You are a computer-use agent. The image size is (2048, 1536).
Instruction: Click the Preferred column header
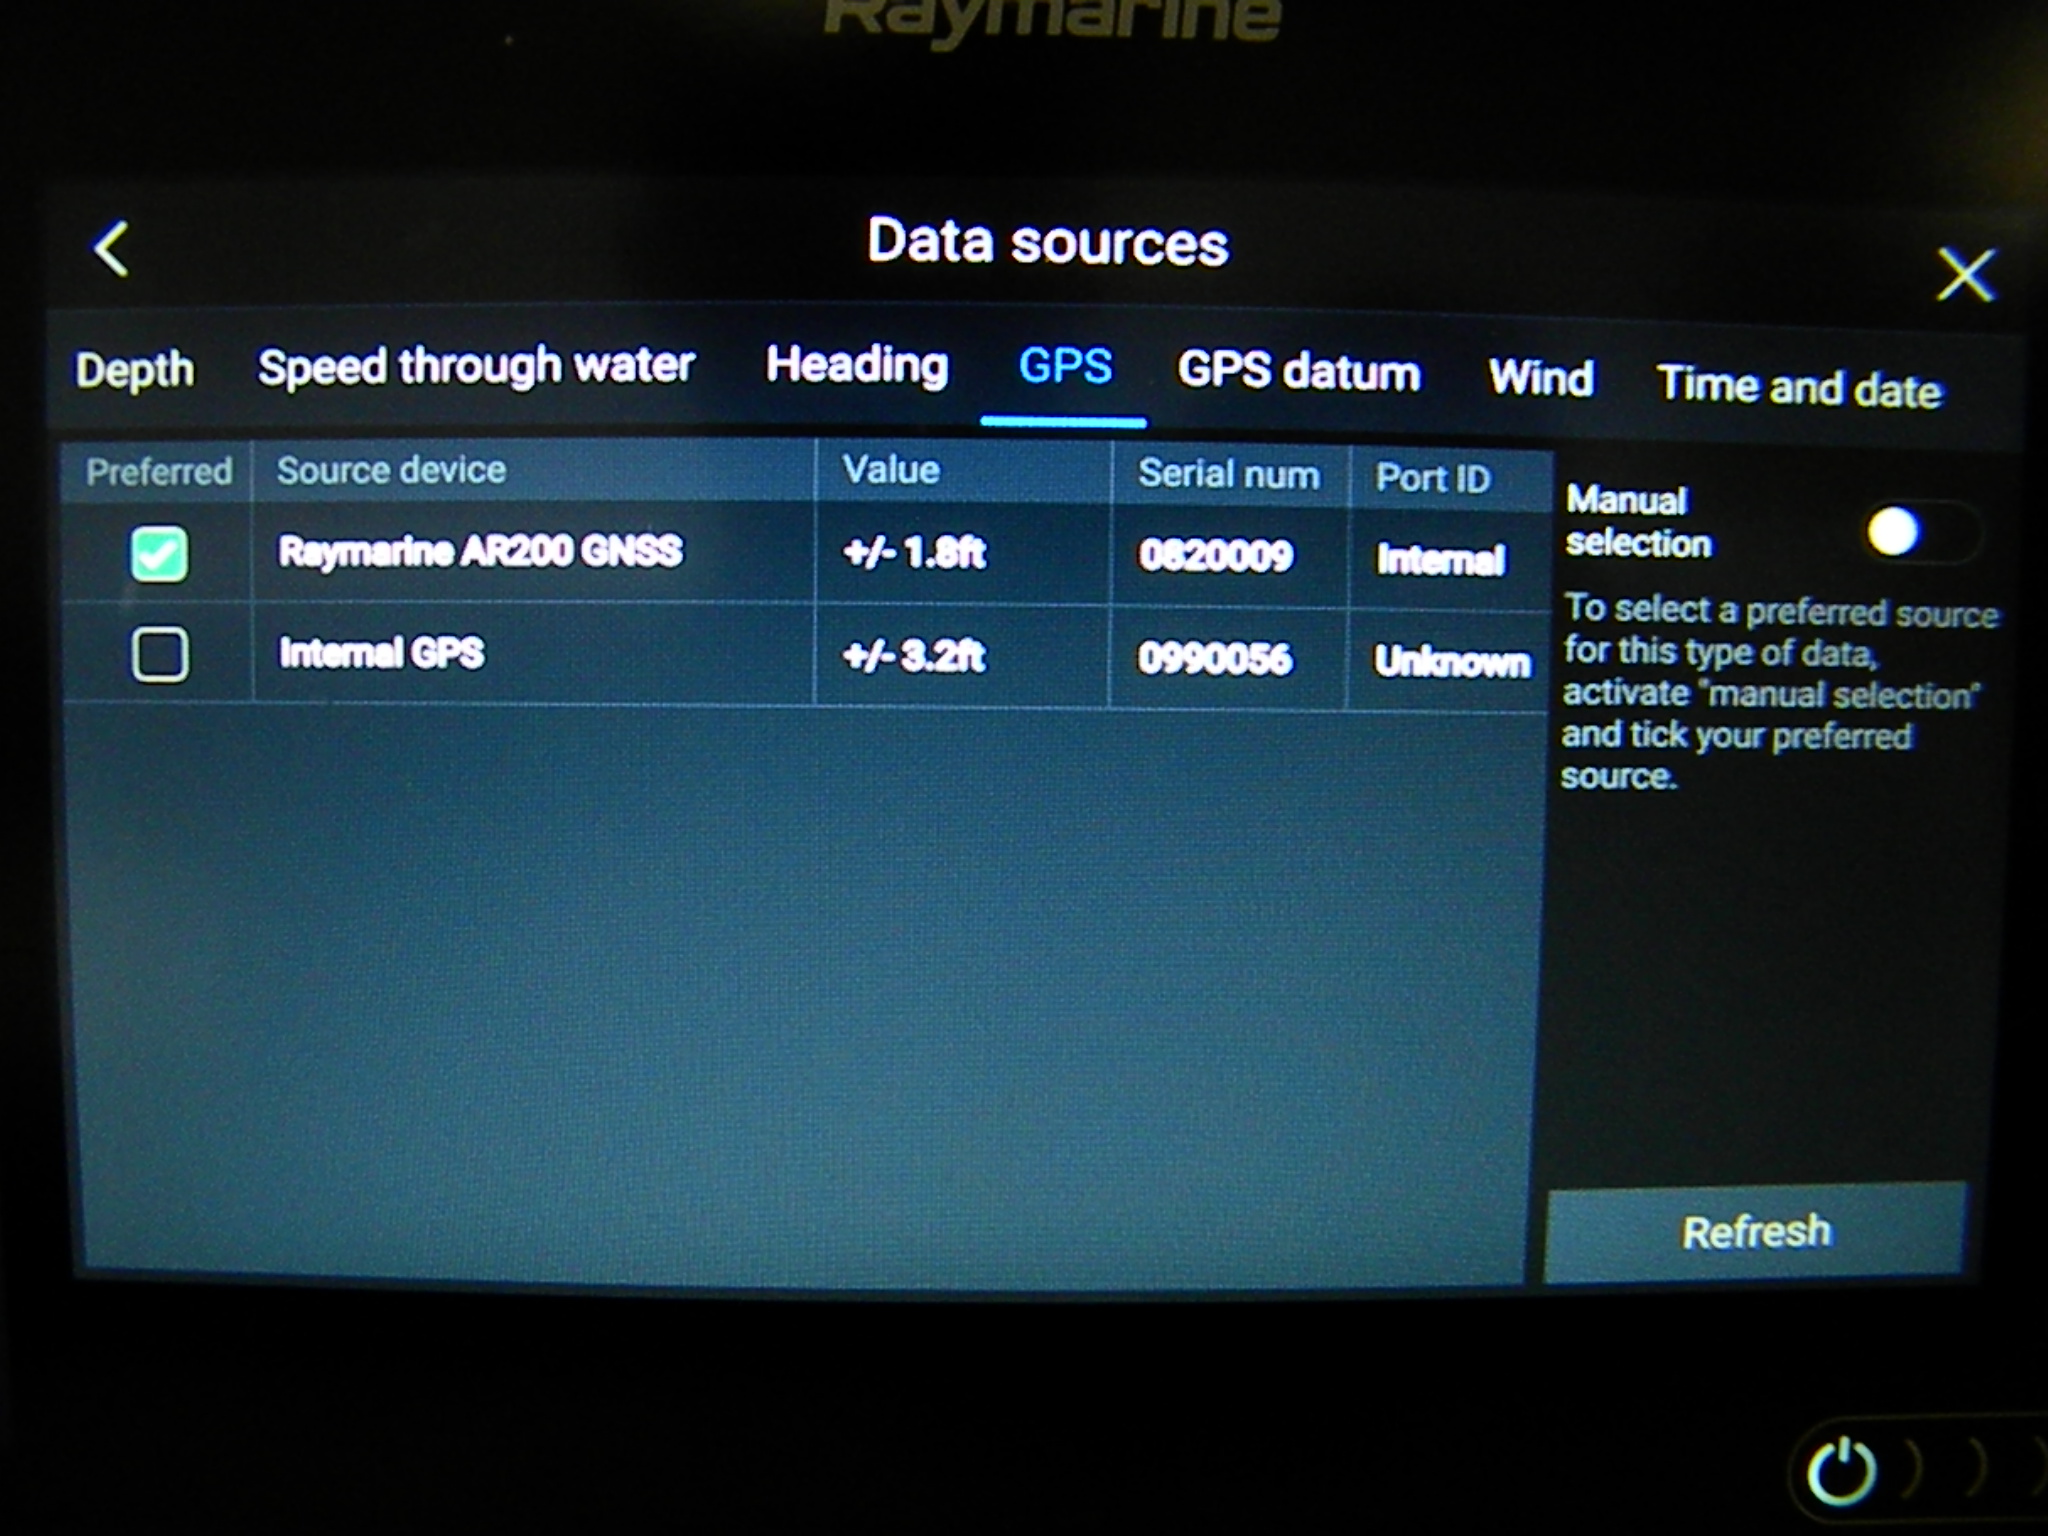click(159, 470)
